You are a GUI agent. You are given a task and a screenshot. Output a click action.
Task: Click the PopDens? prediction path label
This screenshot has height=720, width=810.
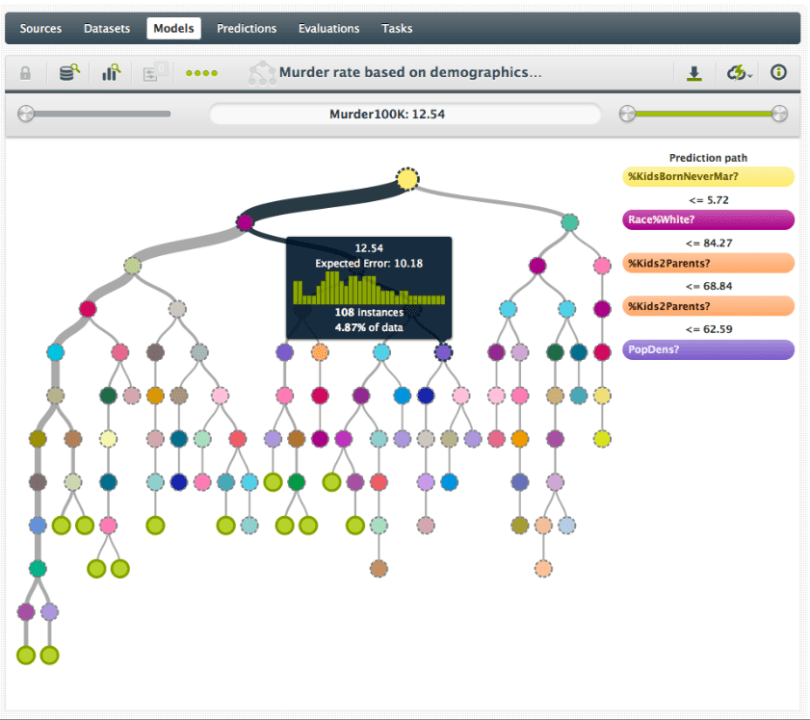(708, 350)
